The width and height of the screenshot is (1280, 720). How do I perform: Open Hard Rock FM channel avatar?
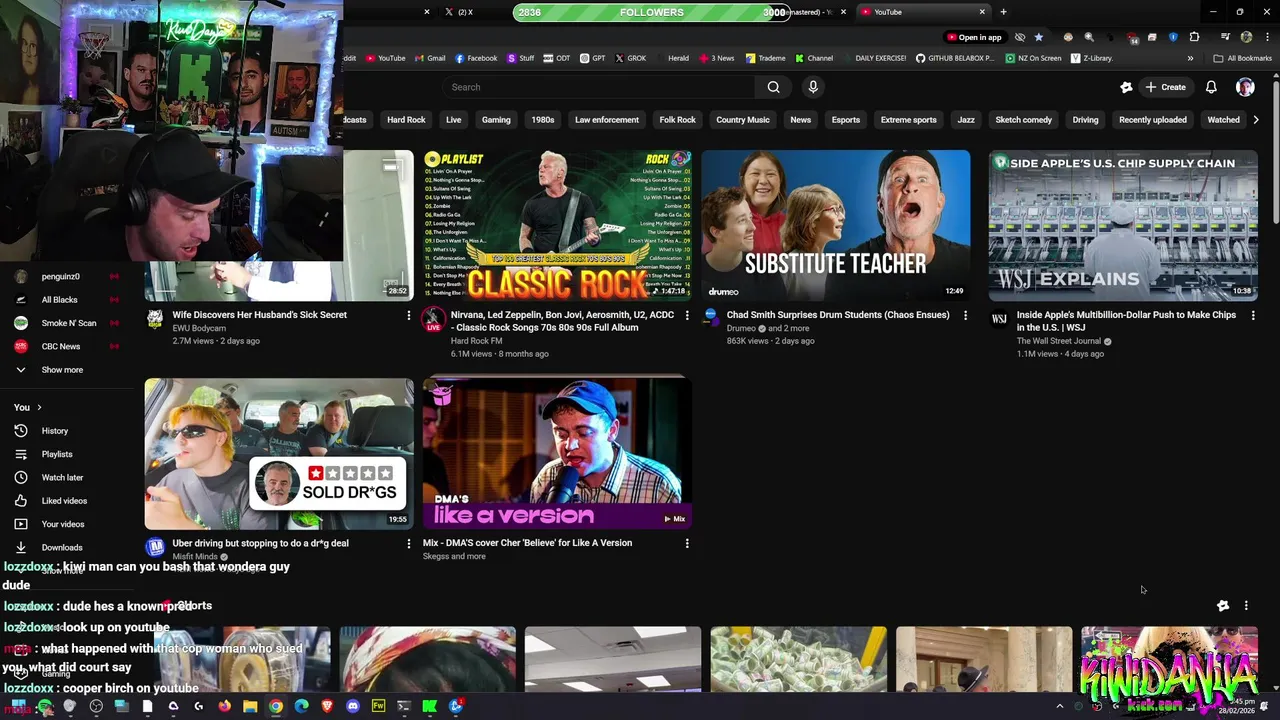click(x=433, y=319)
